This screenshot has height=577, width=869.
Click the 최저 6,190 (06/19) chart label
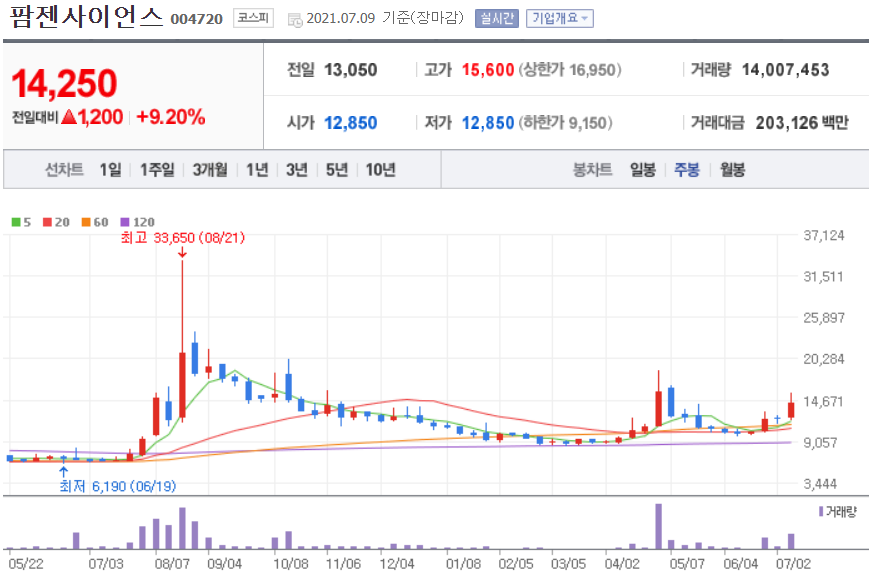click(x=117, y=486)
